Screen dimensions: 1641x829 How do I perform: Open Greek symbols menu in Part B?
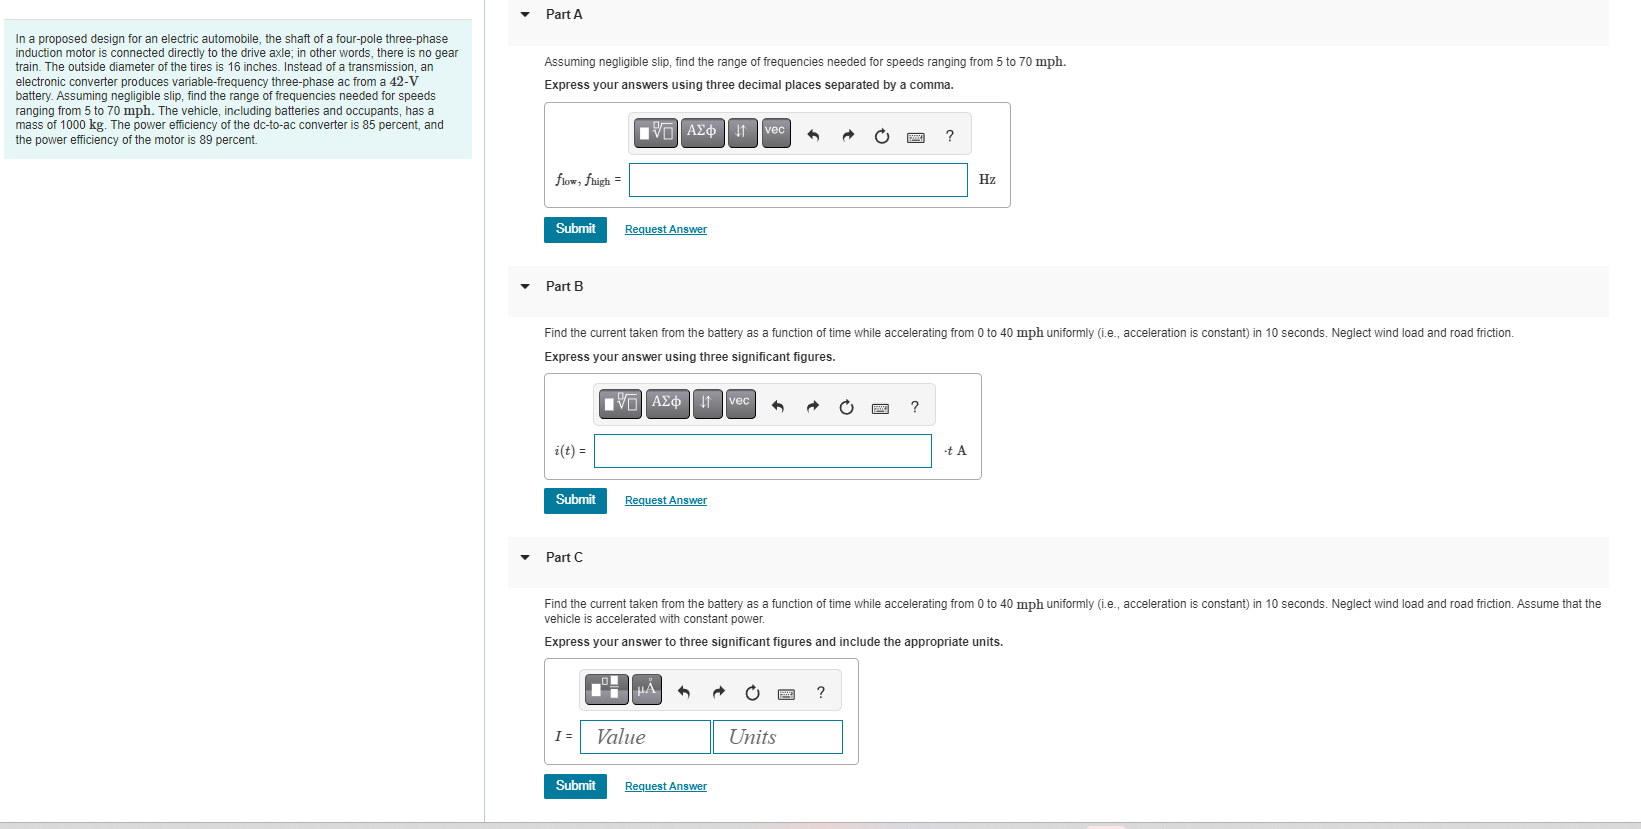[667, 403]
